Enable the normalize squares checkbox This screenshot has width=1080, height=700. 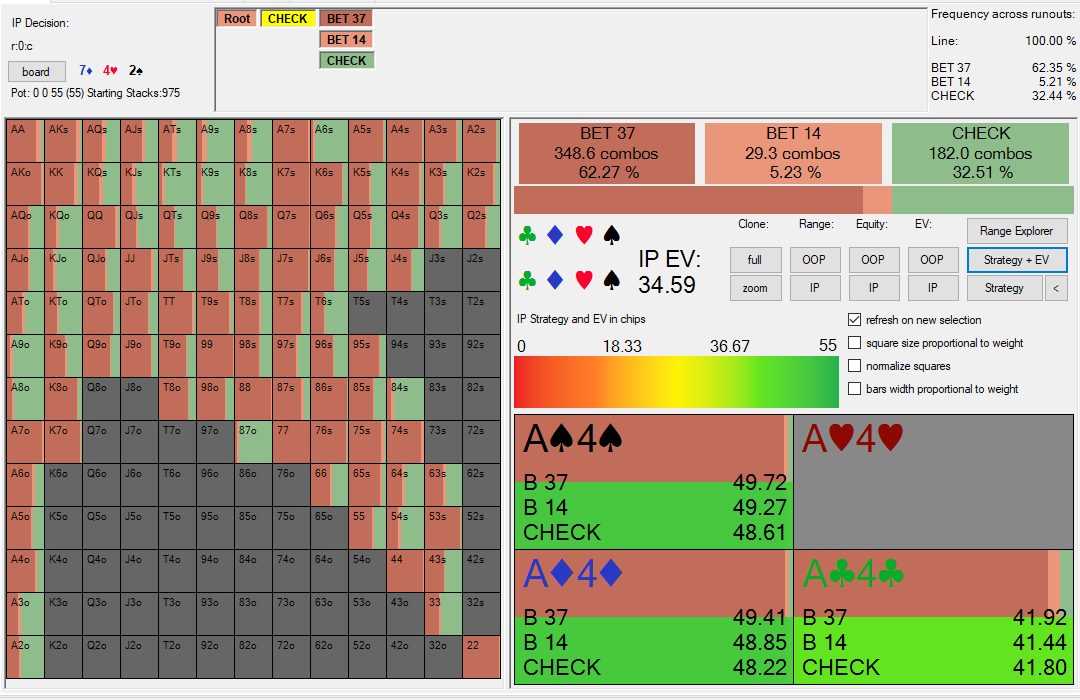click(x=854, y=366)
